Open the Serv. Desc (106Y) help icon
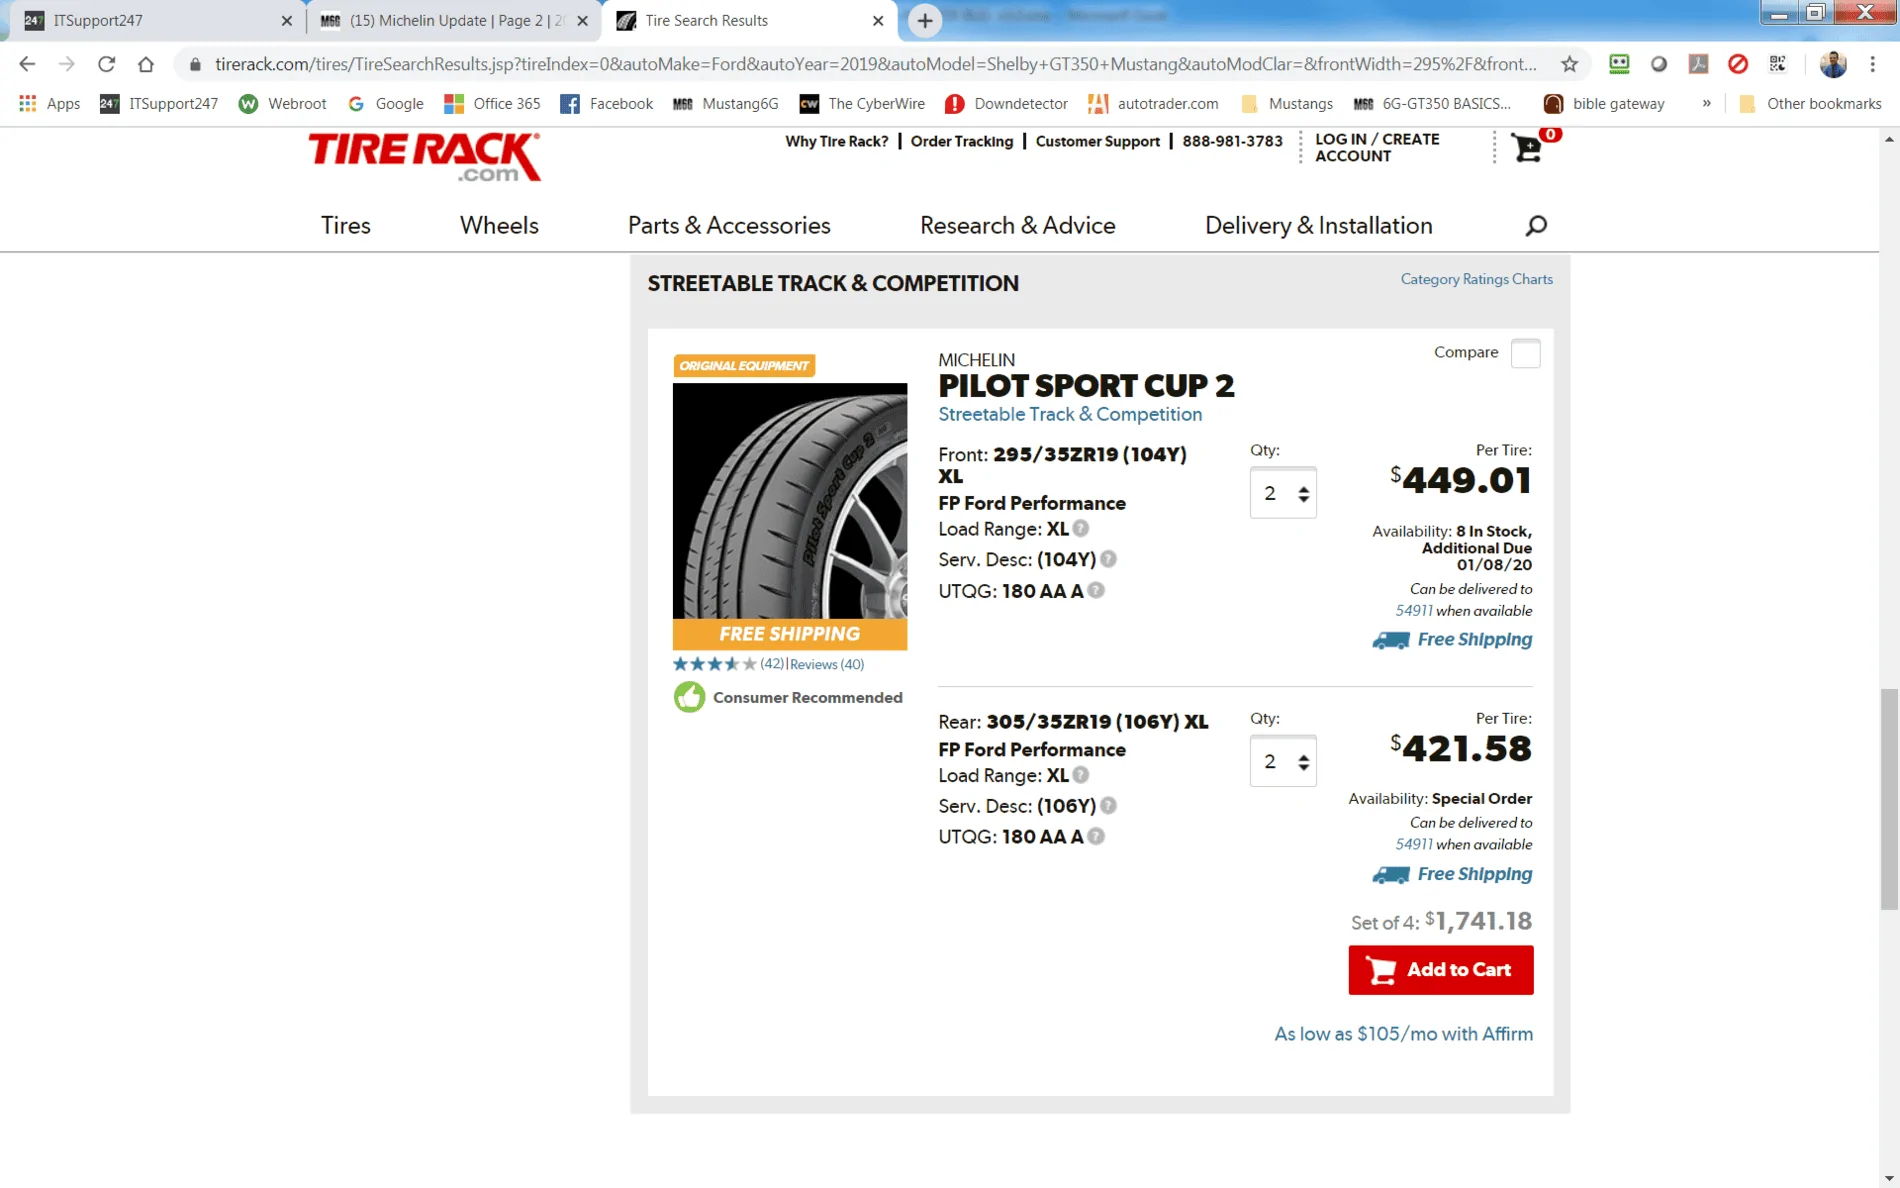The height and width of the screenshot is (1188, 1900). click(1108, 805)
